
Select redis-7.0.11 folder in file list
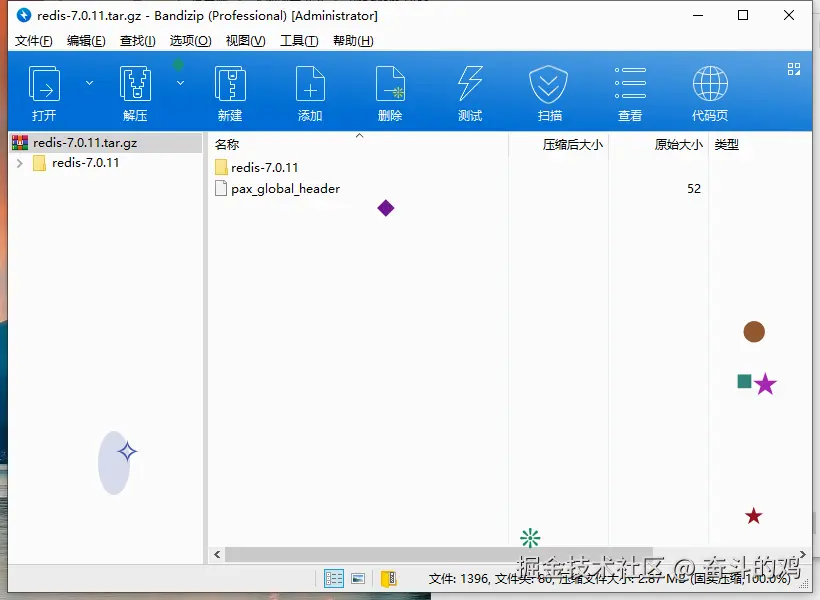[x=265, y=168]
